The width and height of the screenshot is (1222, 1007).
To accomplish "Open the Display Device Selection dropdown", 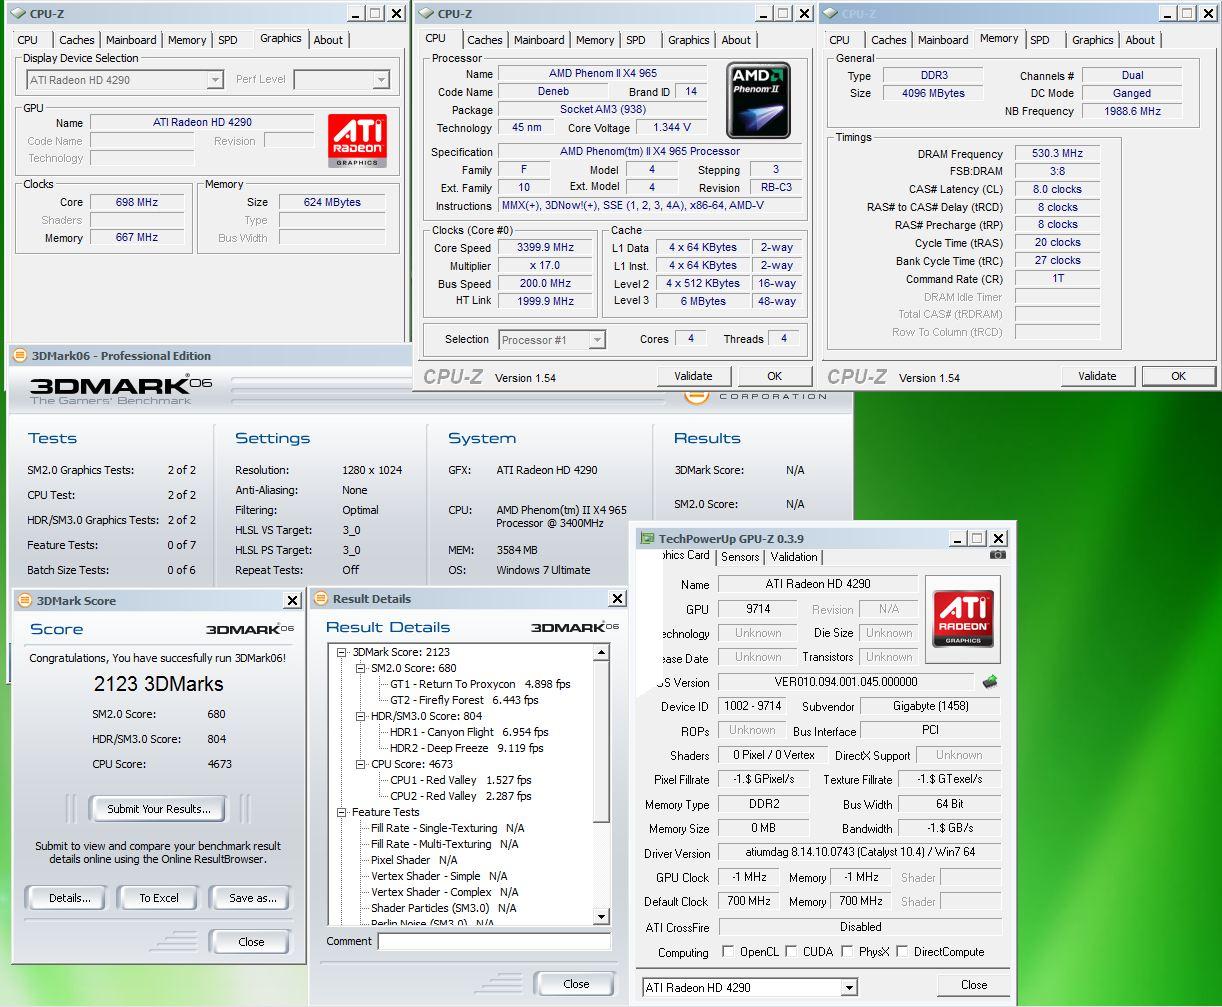I will pyautogui.click(x=216, y=80).
